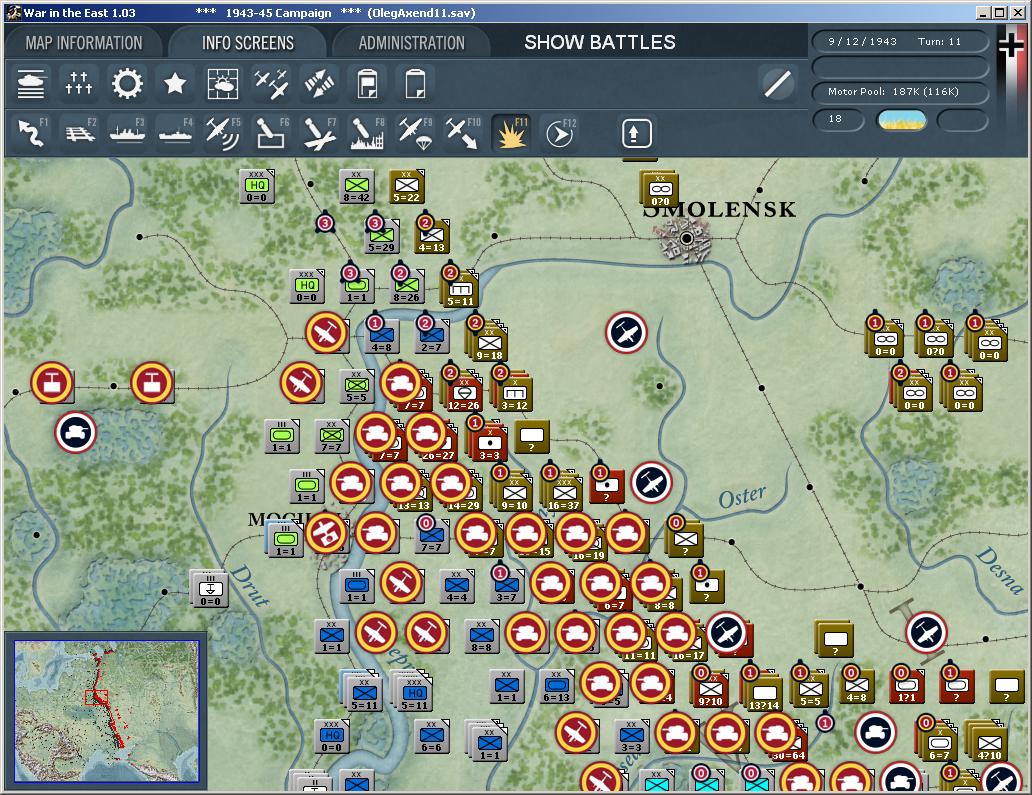This screenshot has width=1032, height=795.
Task: Click the first document icon in top toolbar
Action: pyautogui.click(x=367, y=84)
